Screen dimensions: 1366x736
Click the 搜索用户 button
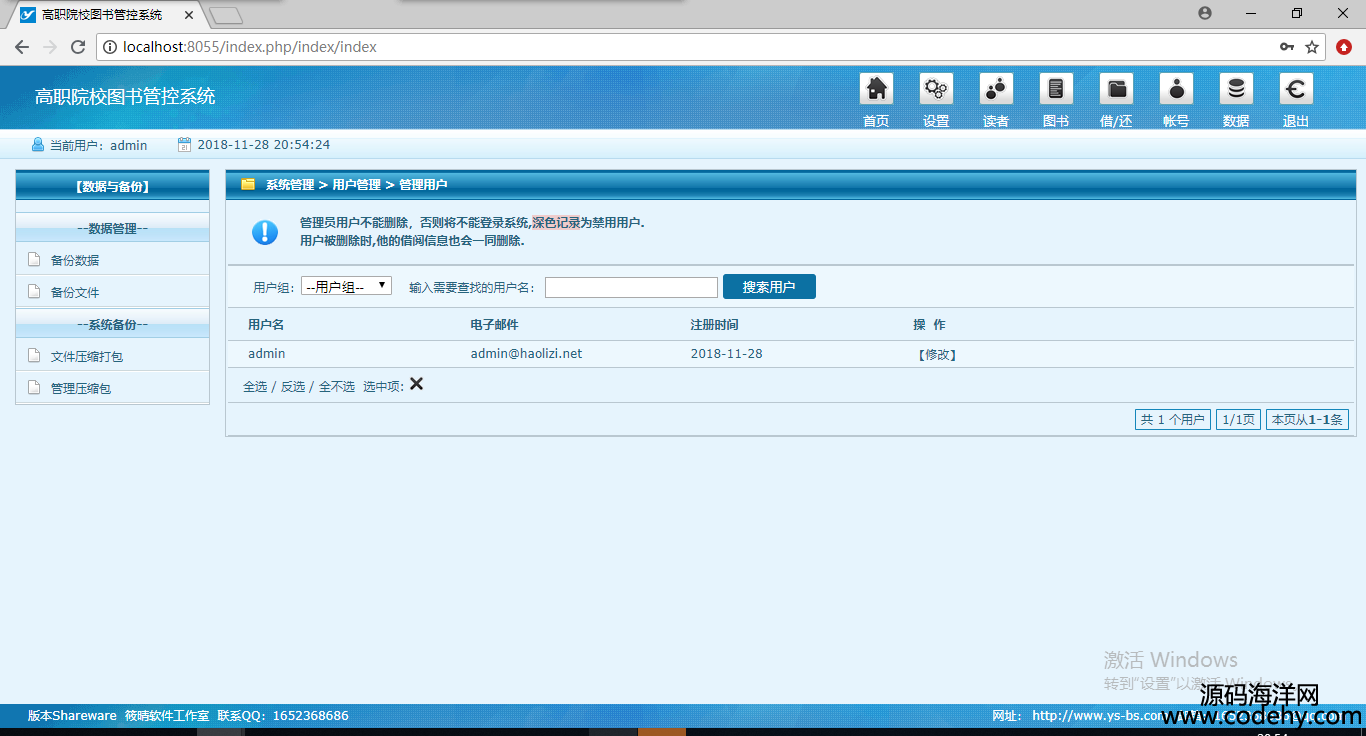(769, 287)
